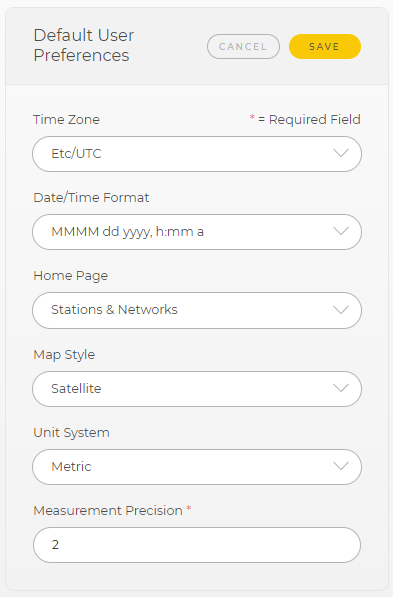Image resolution: width=393 pixels, height=597 pixels.
Task: Open the Stations & Networks home page selection
Action: pyautogui.click(x=197, y=310)
